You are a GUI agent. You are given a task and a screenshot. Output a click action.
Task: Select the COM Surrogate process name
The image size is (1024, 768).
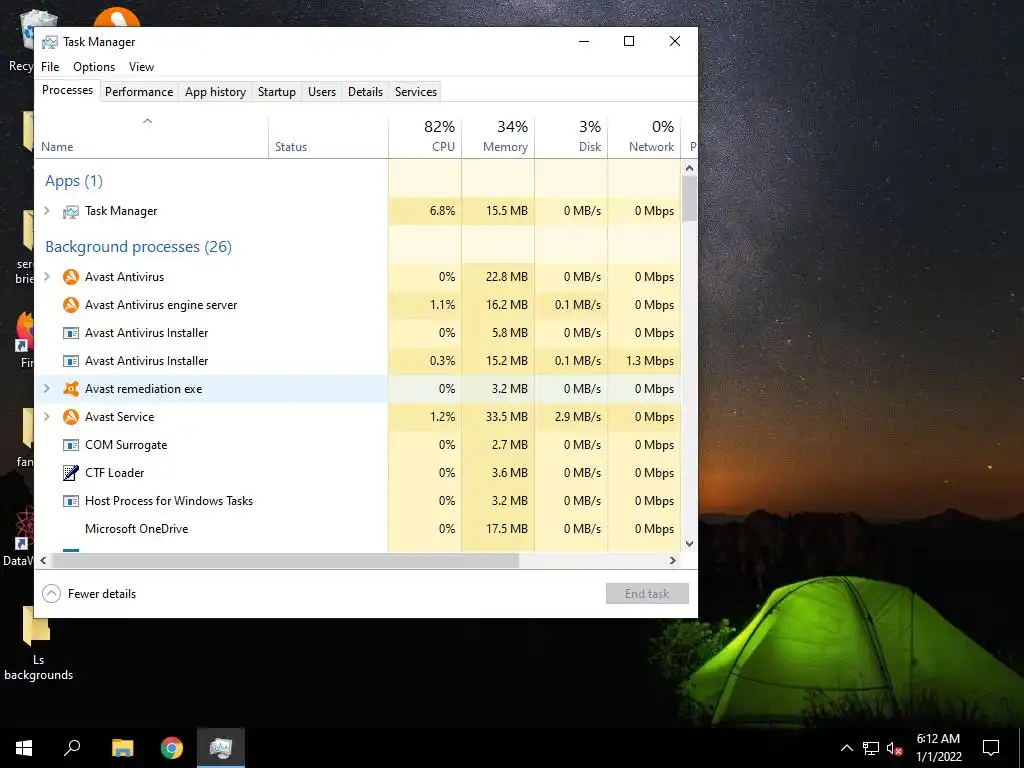(x=126, y=445)
